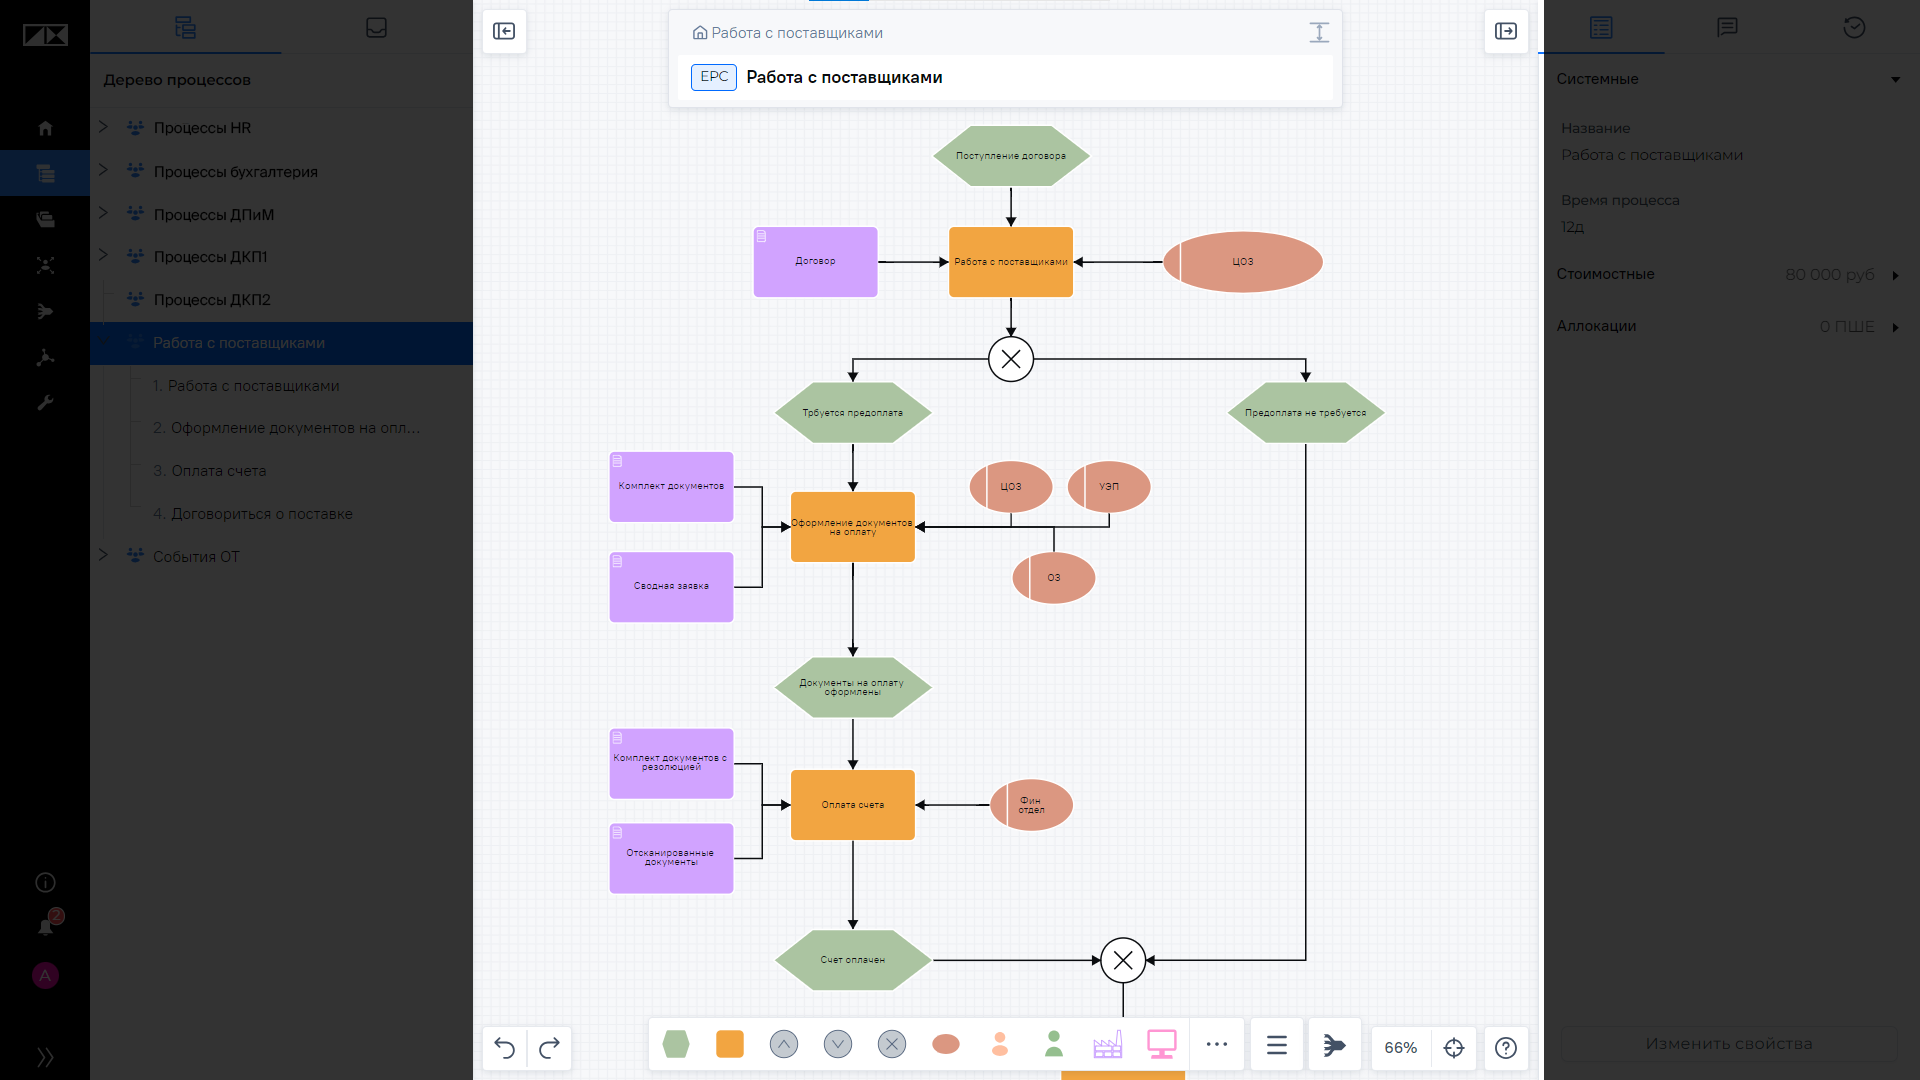Expand the Процессы HR tree node

pyautogui.click(x=103, y=127)
